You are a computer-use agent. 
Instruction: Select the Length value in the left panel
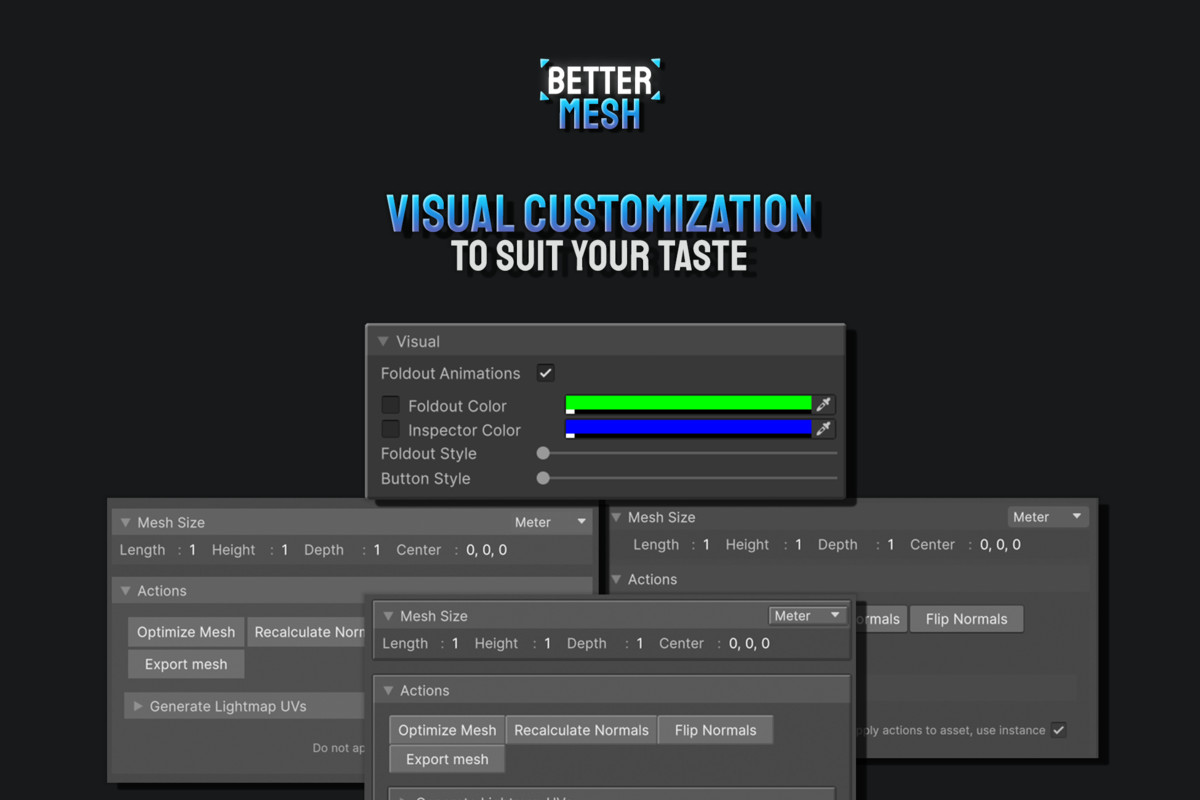(192, 550)
